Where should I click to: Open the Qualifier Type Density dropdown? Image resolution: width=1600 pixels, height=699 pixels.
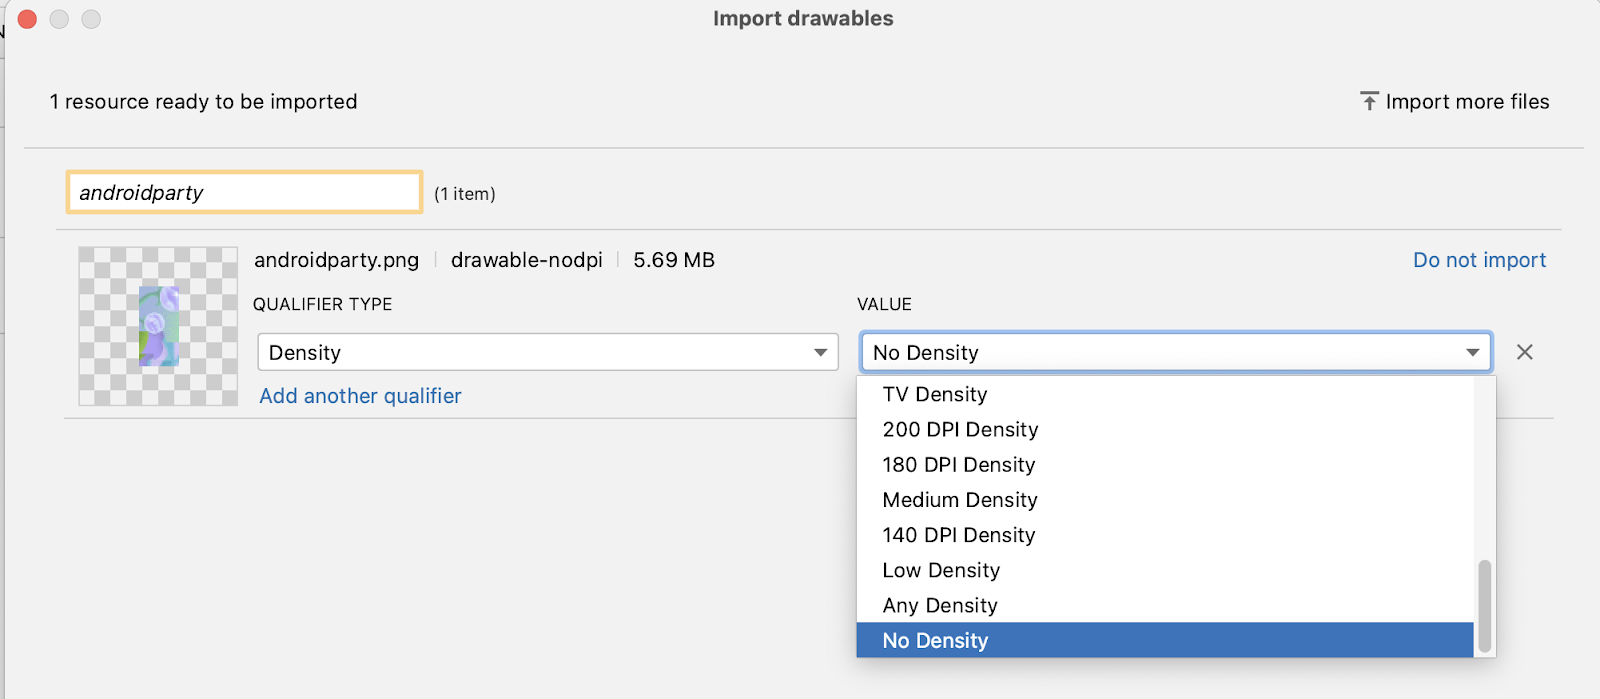(x=546, y=352)
